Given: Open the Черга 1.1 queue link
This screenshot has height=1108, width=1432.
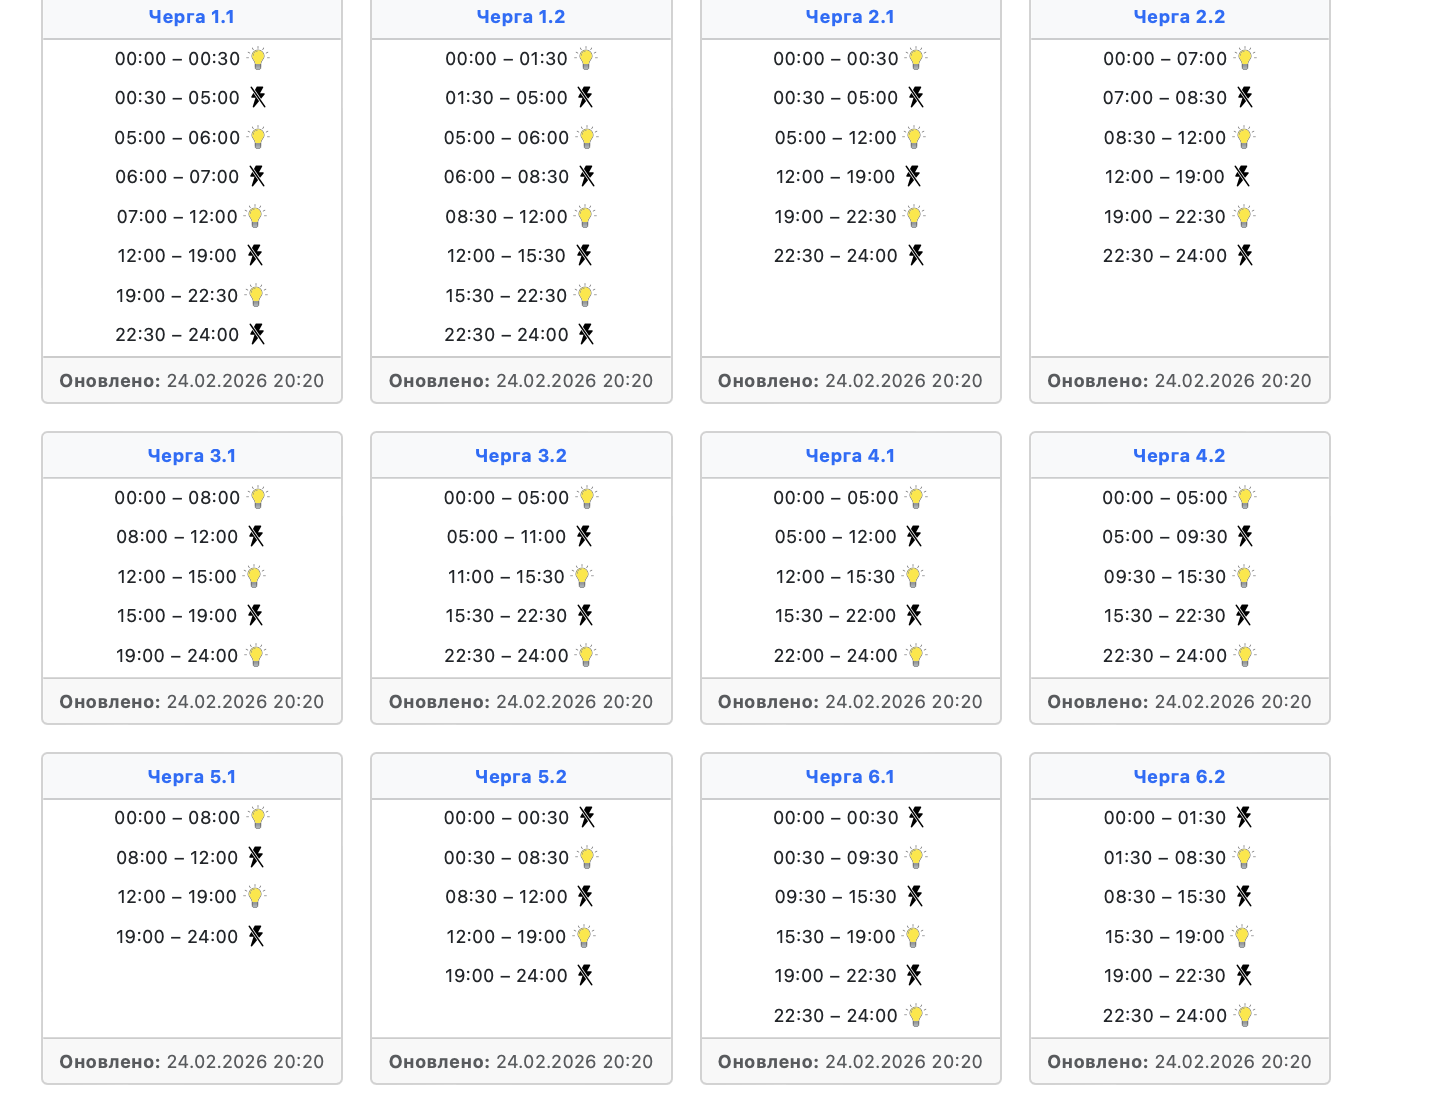Looking at the screenshot, I should tap(191, 17).
